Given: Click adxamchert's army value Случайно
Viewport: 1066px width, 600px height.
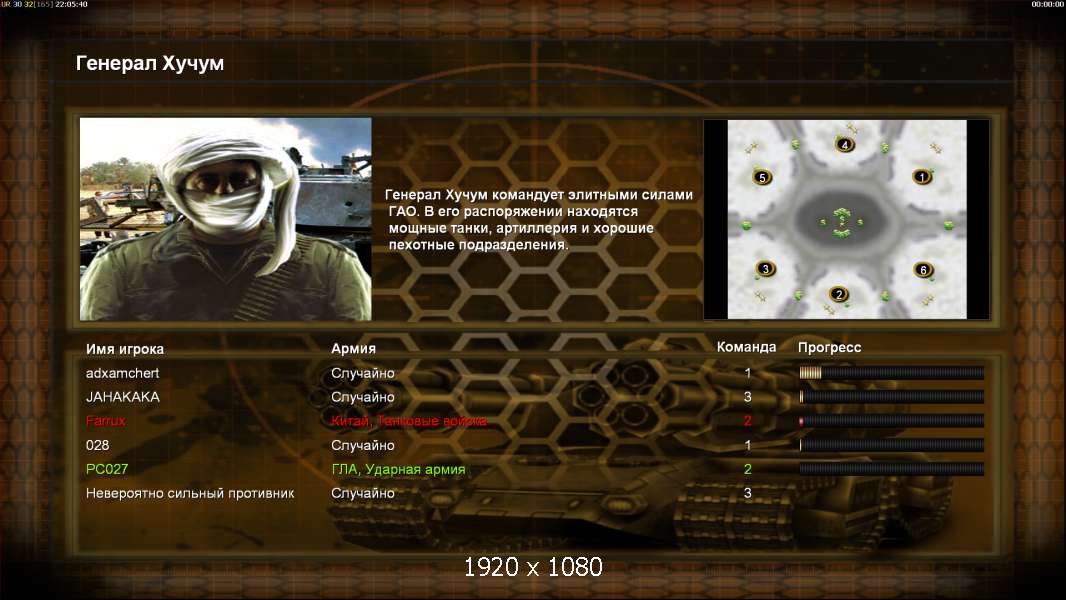Looking at the screenshot, I should click(x=362, y=373).
